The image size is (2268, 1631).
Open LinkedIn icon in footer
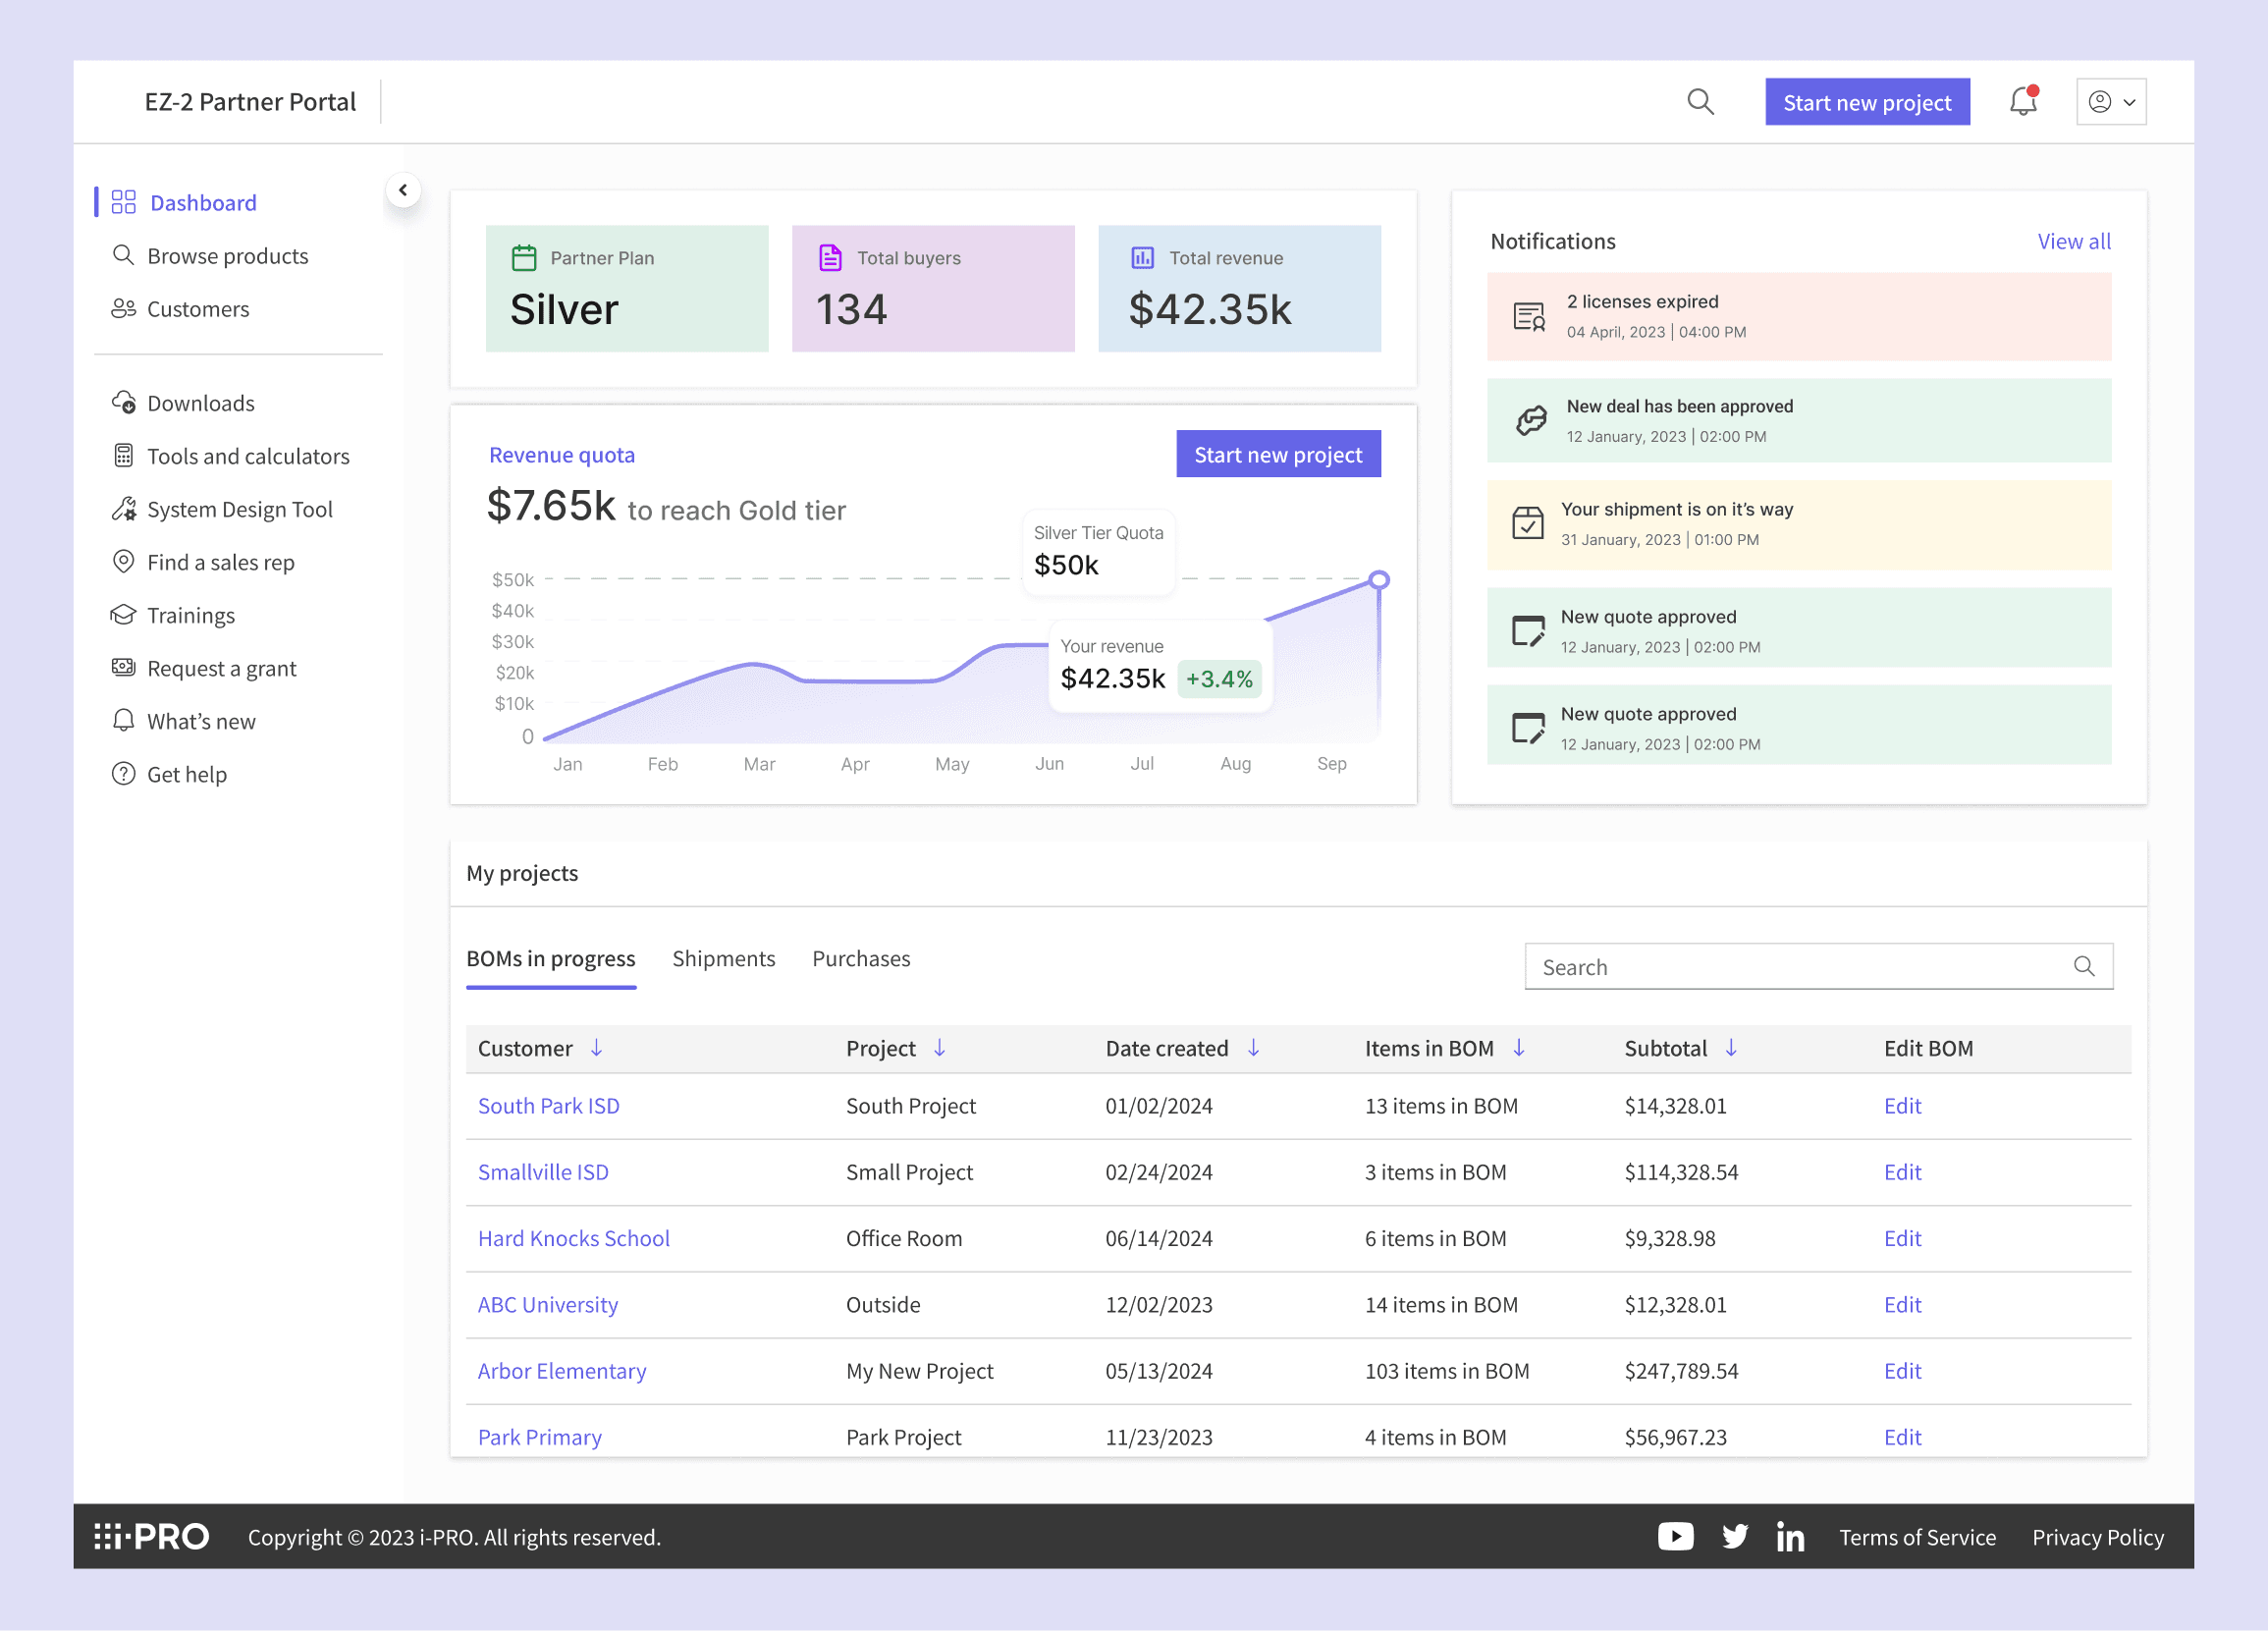click(x=1790, y=1537)
